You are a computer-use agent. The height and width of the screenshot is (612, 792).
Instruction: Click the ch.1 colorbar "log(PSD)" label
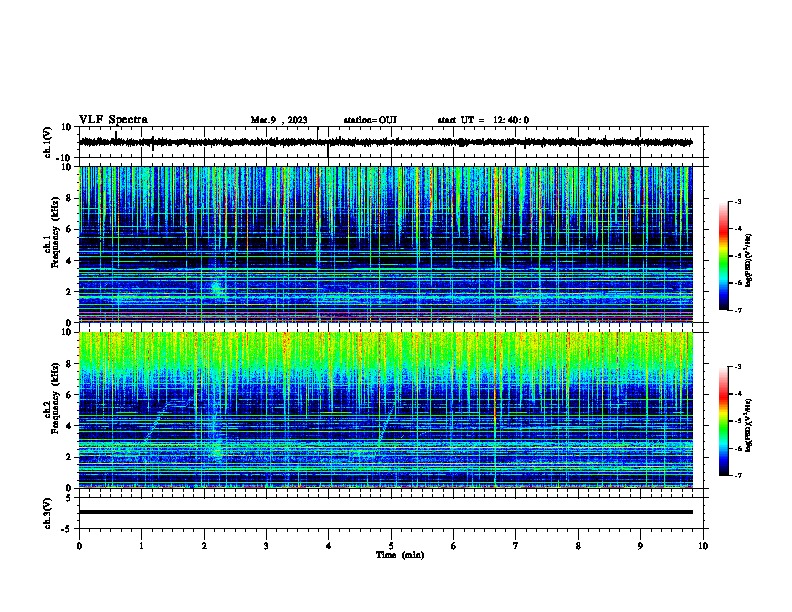748,260
